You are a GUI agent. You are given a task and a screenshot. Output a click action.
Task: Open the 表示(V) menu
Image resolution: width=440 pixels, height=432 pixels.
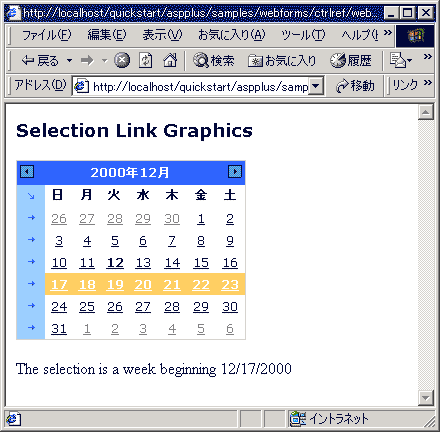[162, 35]
